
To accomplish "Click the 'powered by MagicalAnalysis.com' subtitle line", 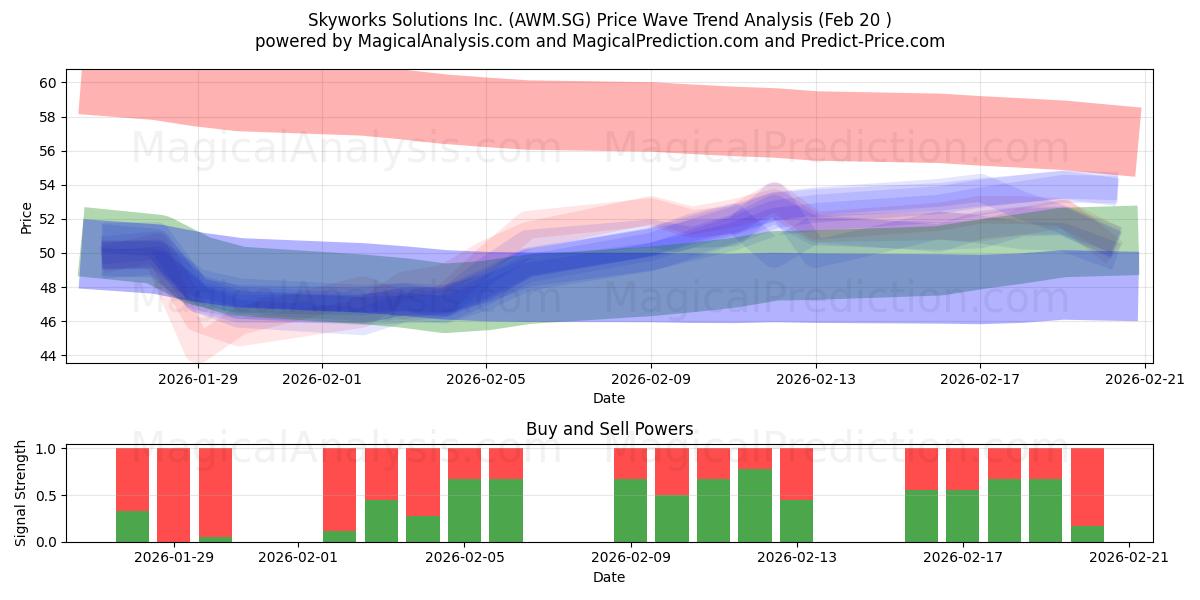I will tap(599, 41).
